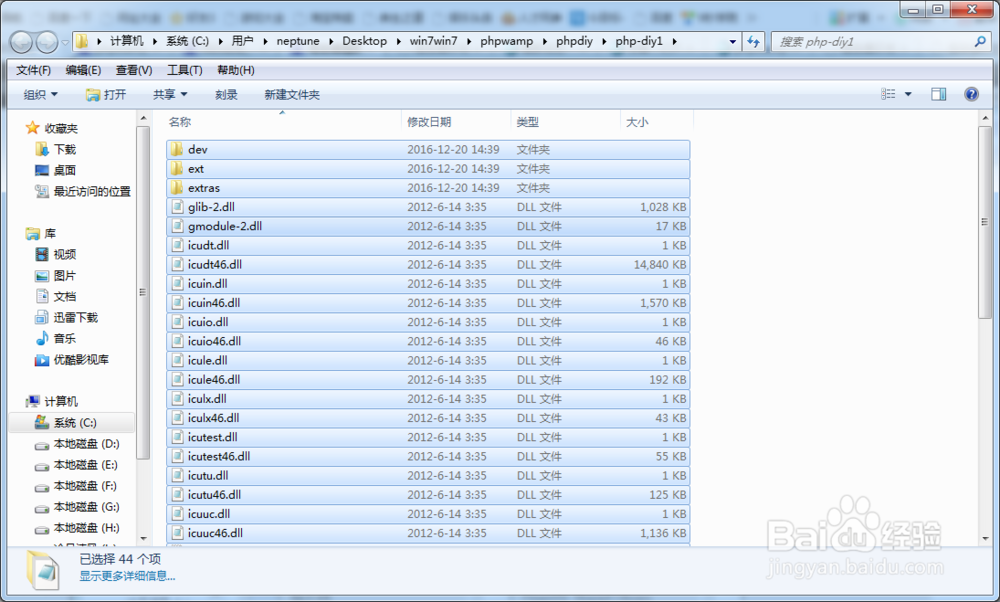Screen dimensions: 1000x602
Task: Expand the arrow after Desktop in path
Action: [x=399, y=41]
